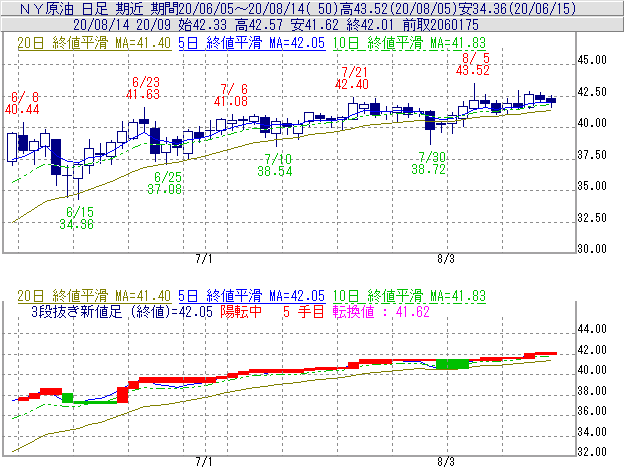Select 5日 終値平滑 MA=42.05 legend in lower chart

(252, 296)
